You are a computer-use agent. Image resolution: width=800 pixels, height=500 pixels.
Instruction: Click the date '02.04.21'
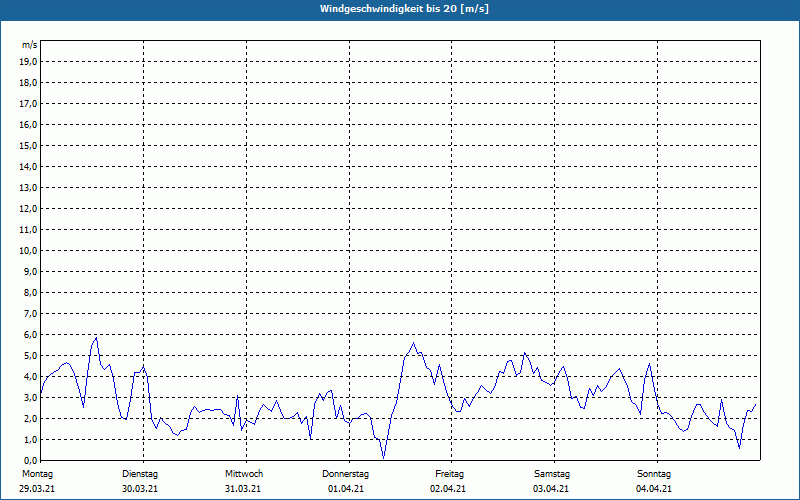pos(448,489)
